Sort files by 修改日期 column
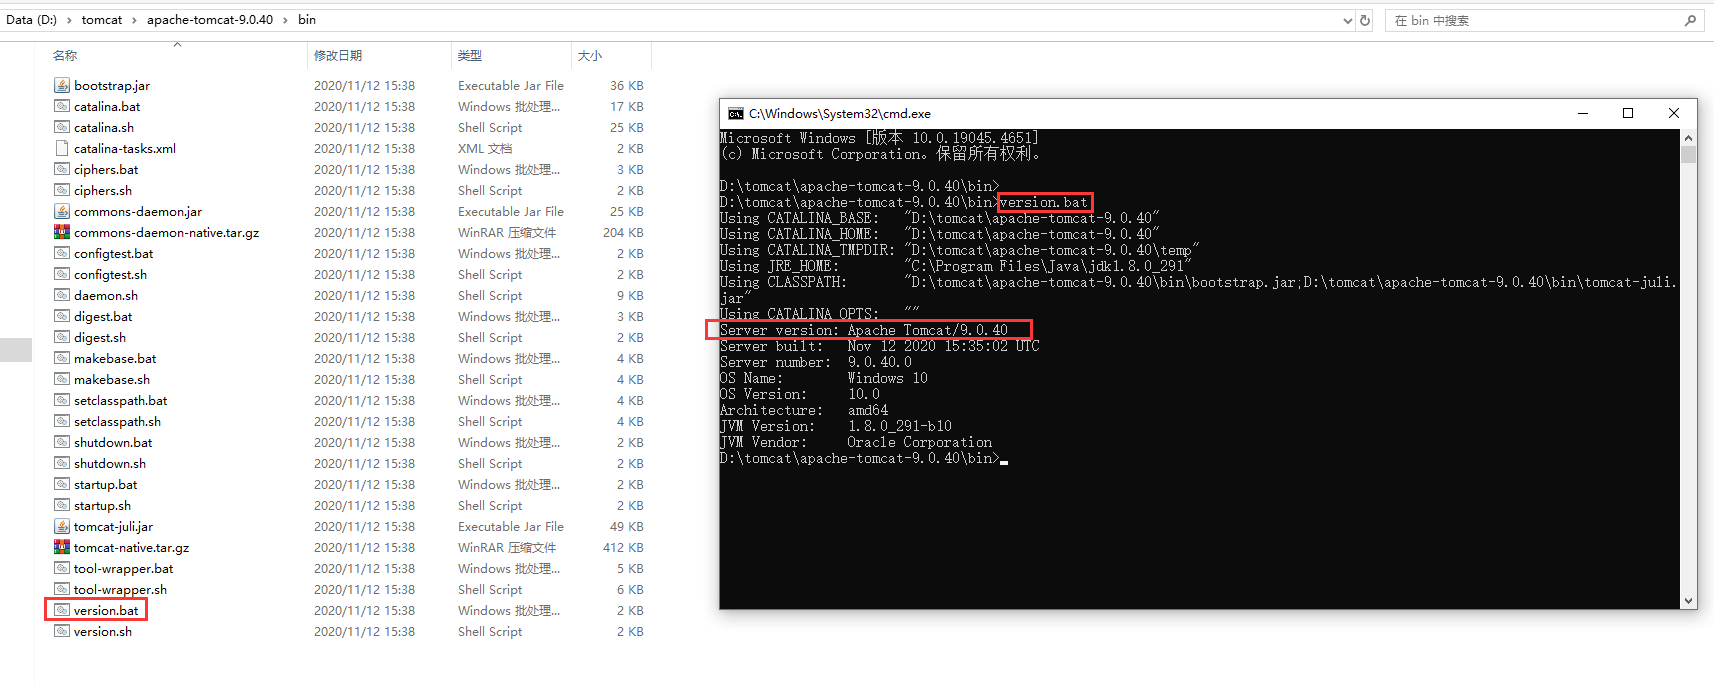 tap(338, 56)
